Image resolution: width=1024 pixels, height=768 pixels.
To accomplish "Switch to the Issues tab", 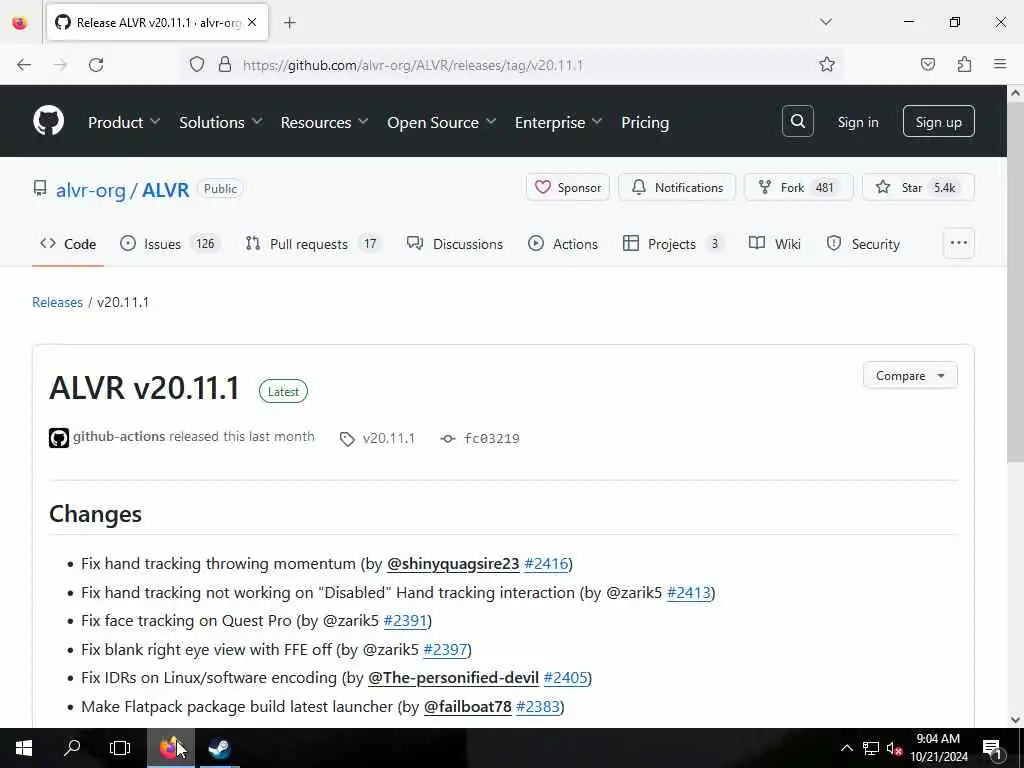I will pos(170,244).
